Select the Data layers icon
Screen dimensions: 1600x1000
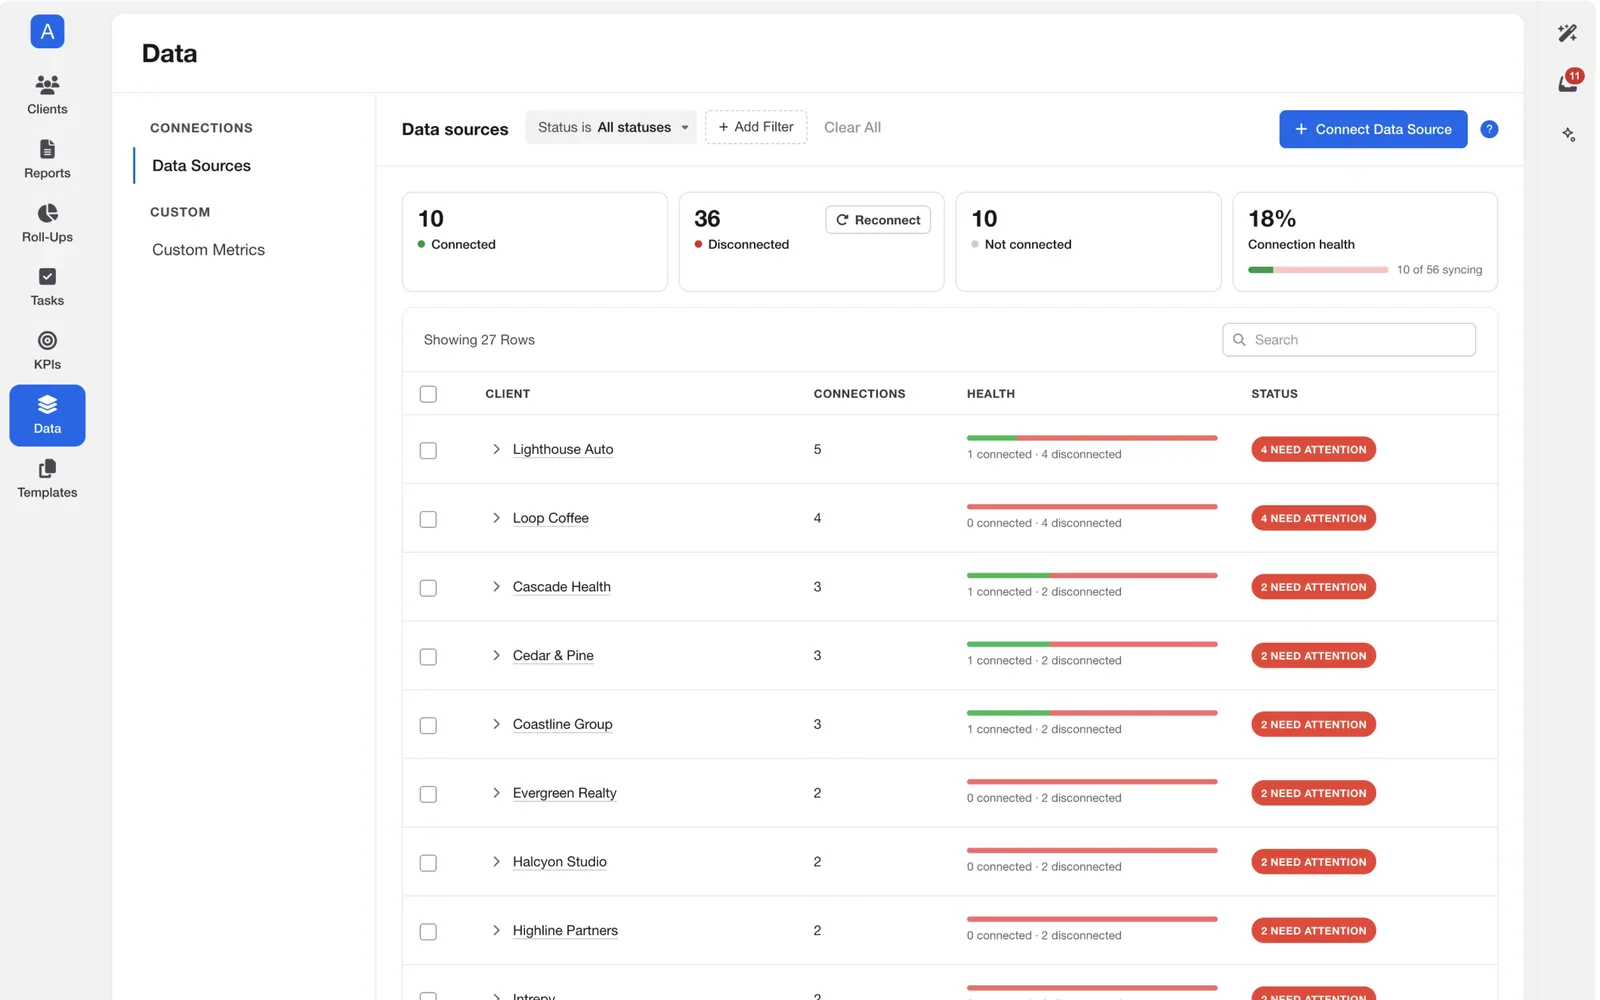tap(47, 405)
